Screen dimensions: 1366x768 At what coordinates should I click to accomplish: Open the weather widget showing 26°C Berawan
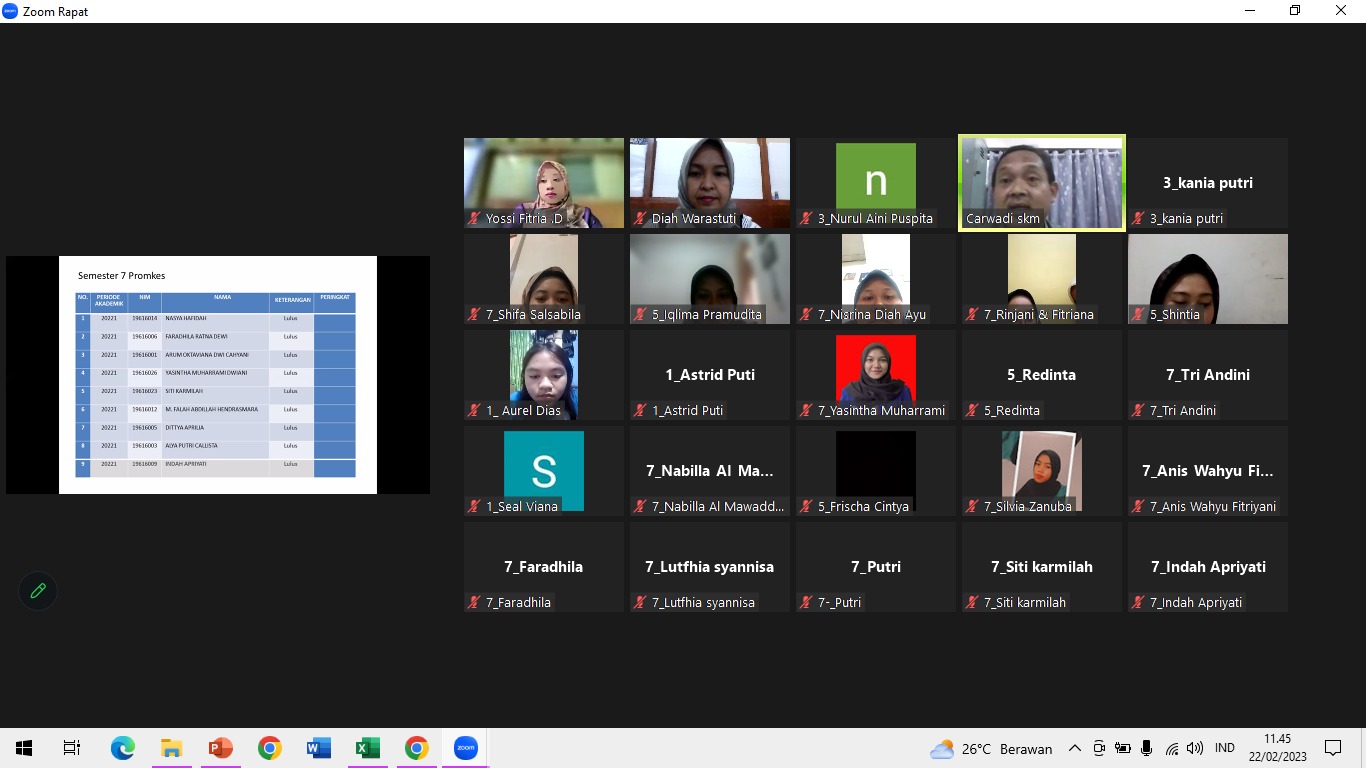(x=990, y=748)
